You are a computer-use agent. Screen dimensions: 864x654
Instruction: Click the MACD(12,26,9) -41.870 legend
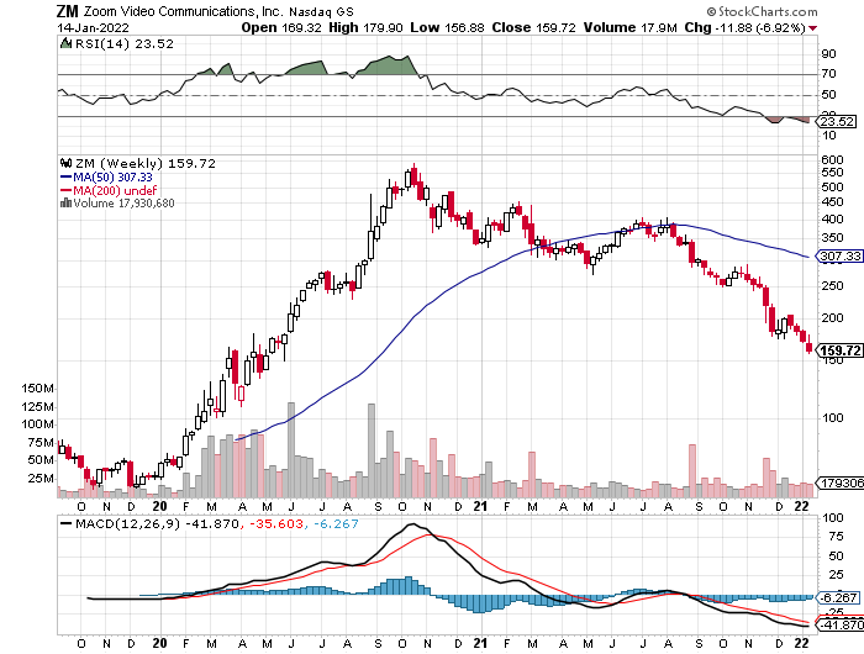coord(150,523)
